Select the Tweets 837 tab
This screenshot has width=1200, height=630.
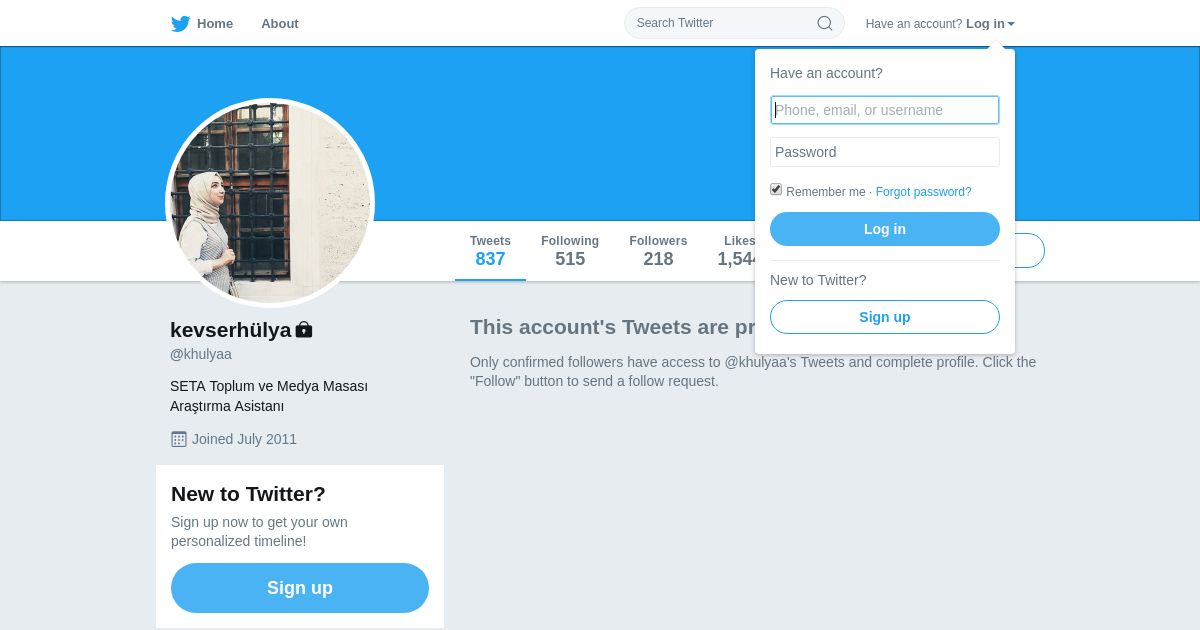click(x=490, y=251)
